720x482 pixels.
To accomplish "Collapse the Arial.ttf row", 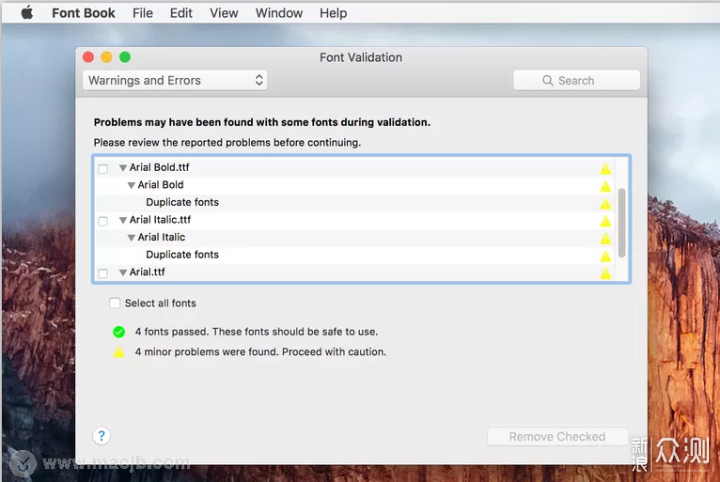I will coord(123,273).
